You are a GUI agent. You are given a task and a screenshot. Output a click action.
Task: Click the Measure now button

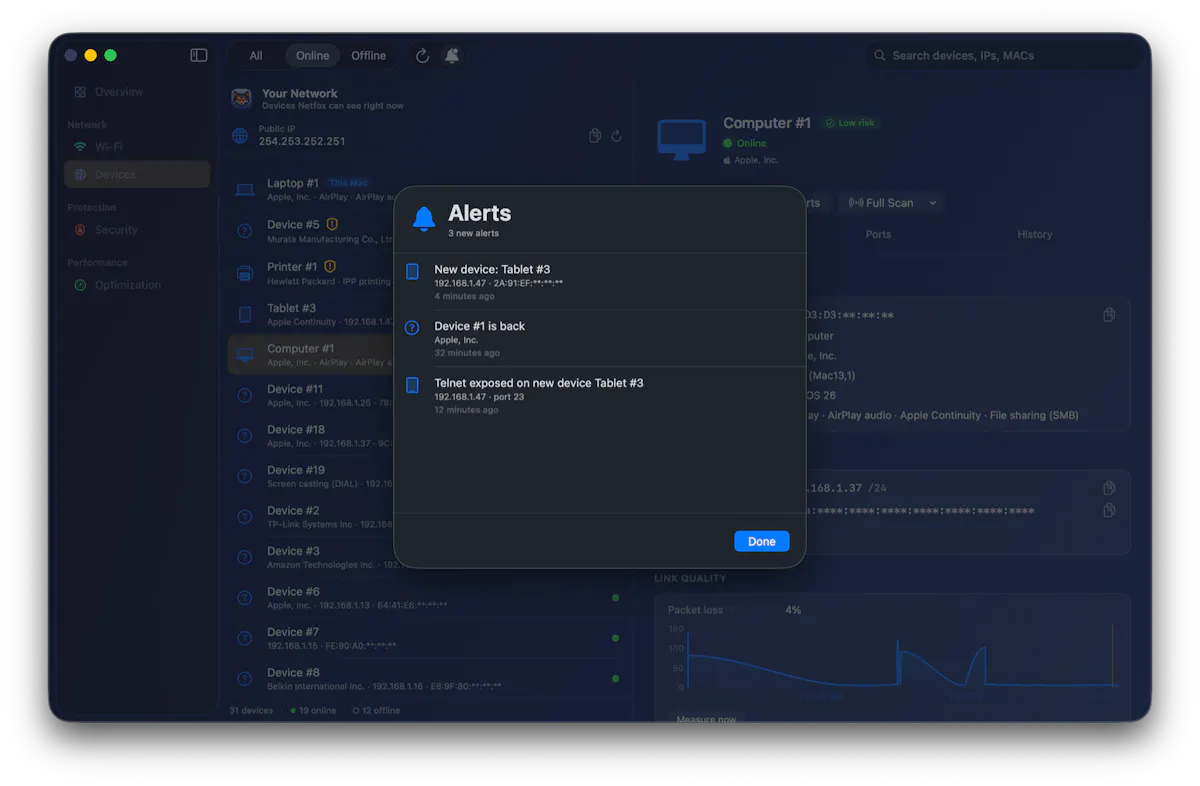point(706,718)
